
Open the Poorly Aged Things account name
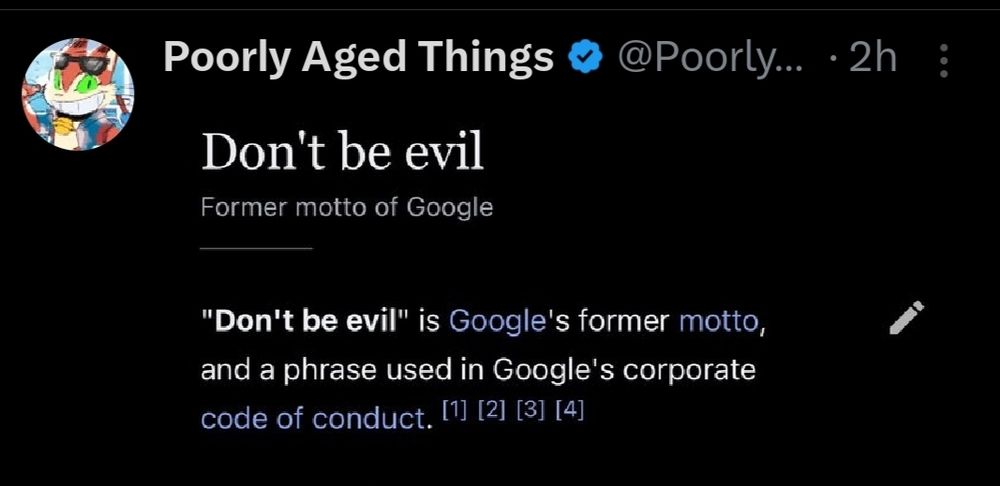(358, 57)
